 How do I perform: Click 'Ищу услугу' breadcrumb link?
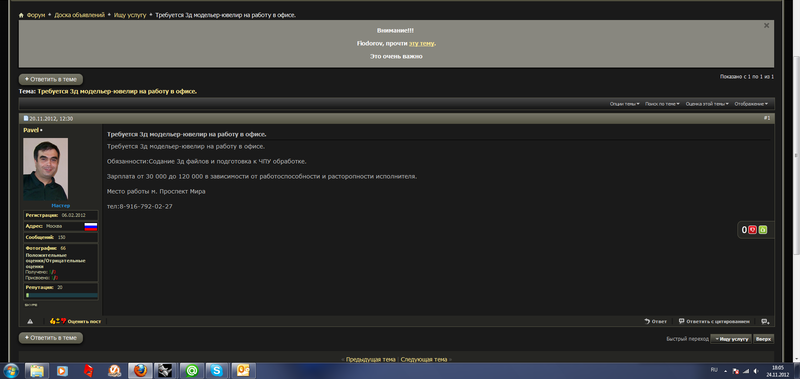[x=130, y=15]
